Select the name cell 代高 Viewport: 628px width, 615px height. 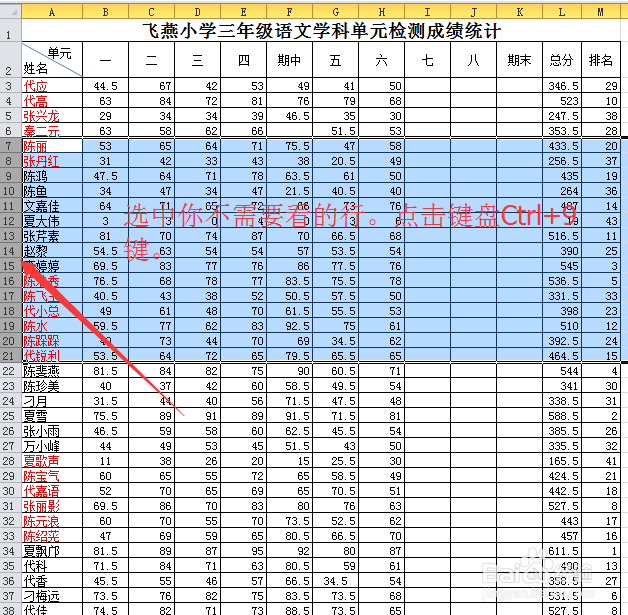(52, 100)
